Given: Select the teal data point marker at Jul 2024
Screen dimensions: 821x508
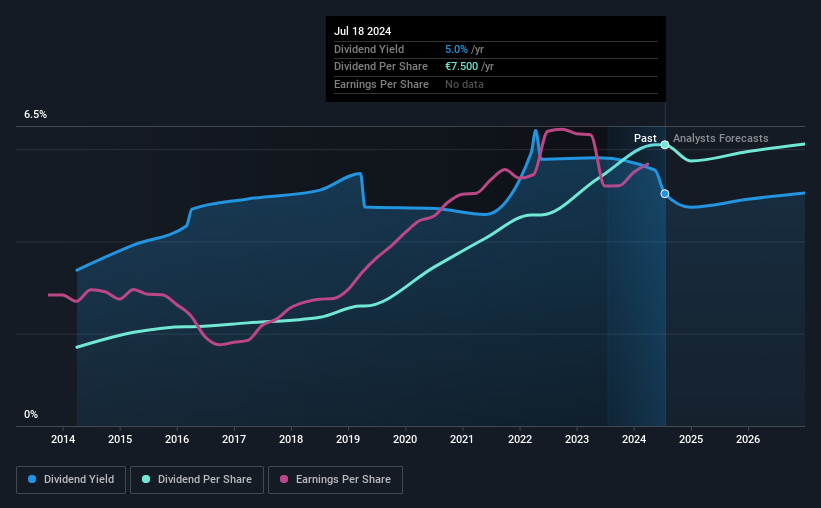Looking at the screenshot, I should coord(664,145).
